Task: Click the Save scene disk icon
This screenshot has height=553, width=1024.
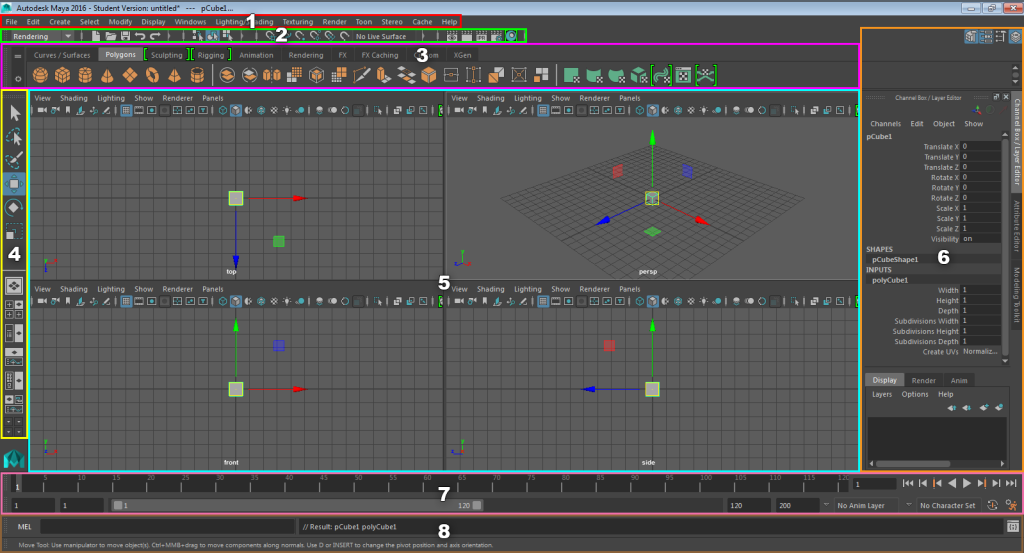Action: [x=125, y=36]
